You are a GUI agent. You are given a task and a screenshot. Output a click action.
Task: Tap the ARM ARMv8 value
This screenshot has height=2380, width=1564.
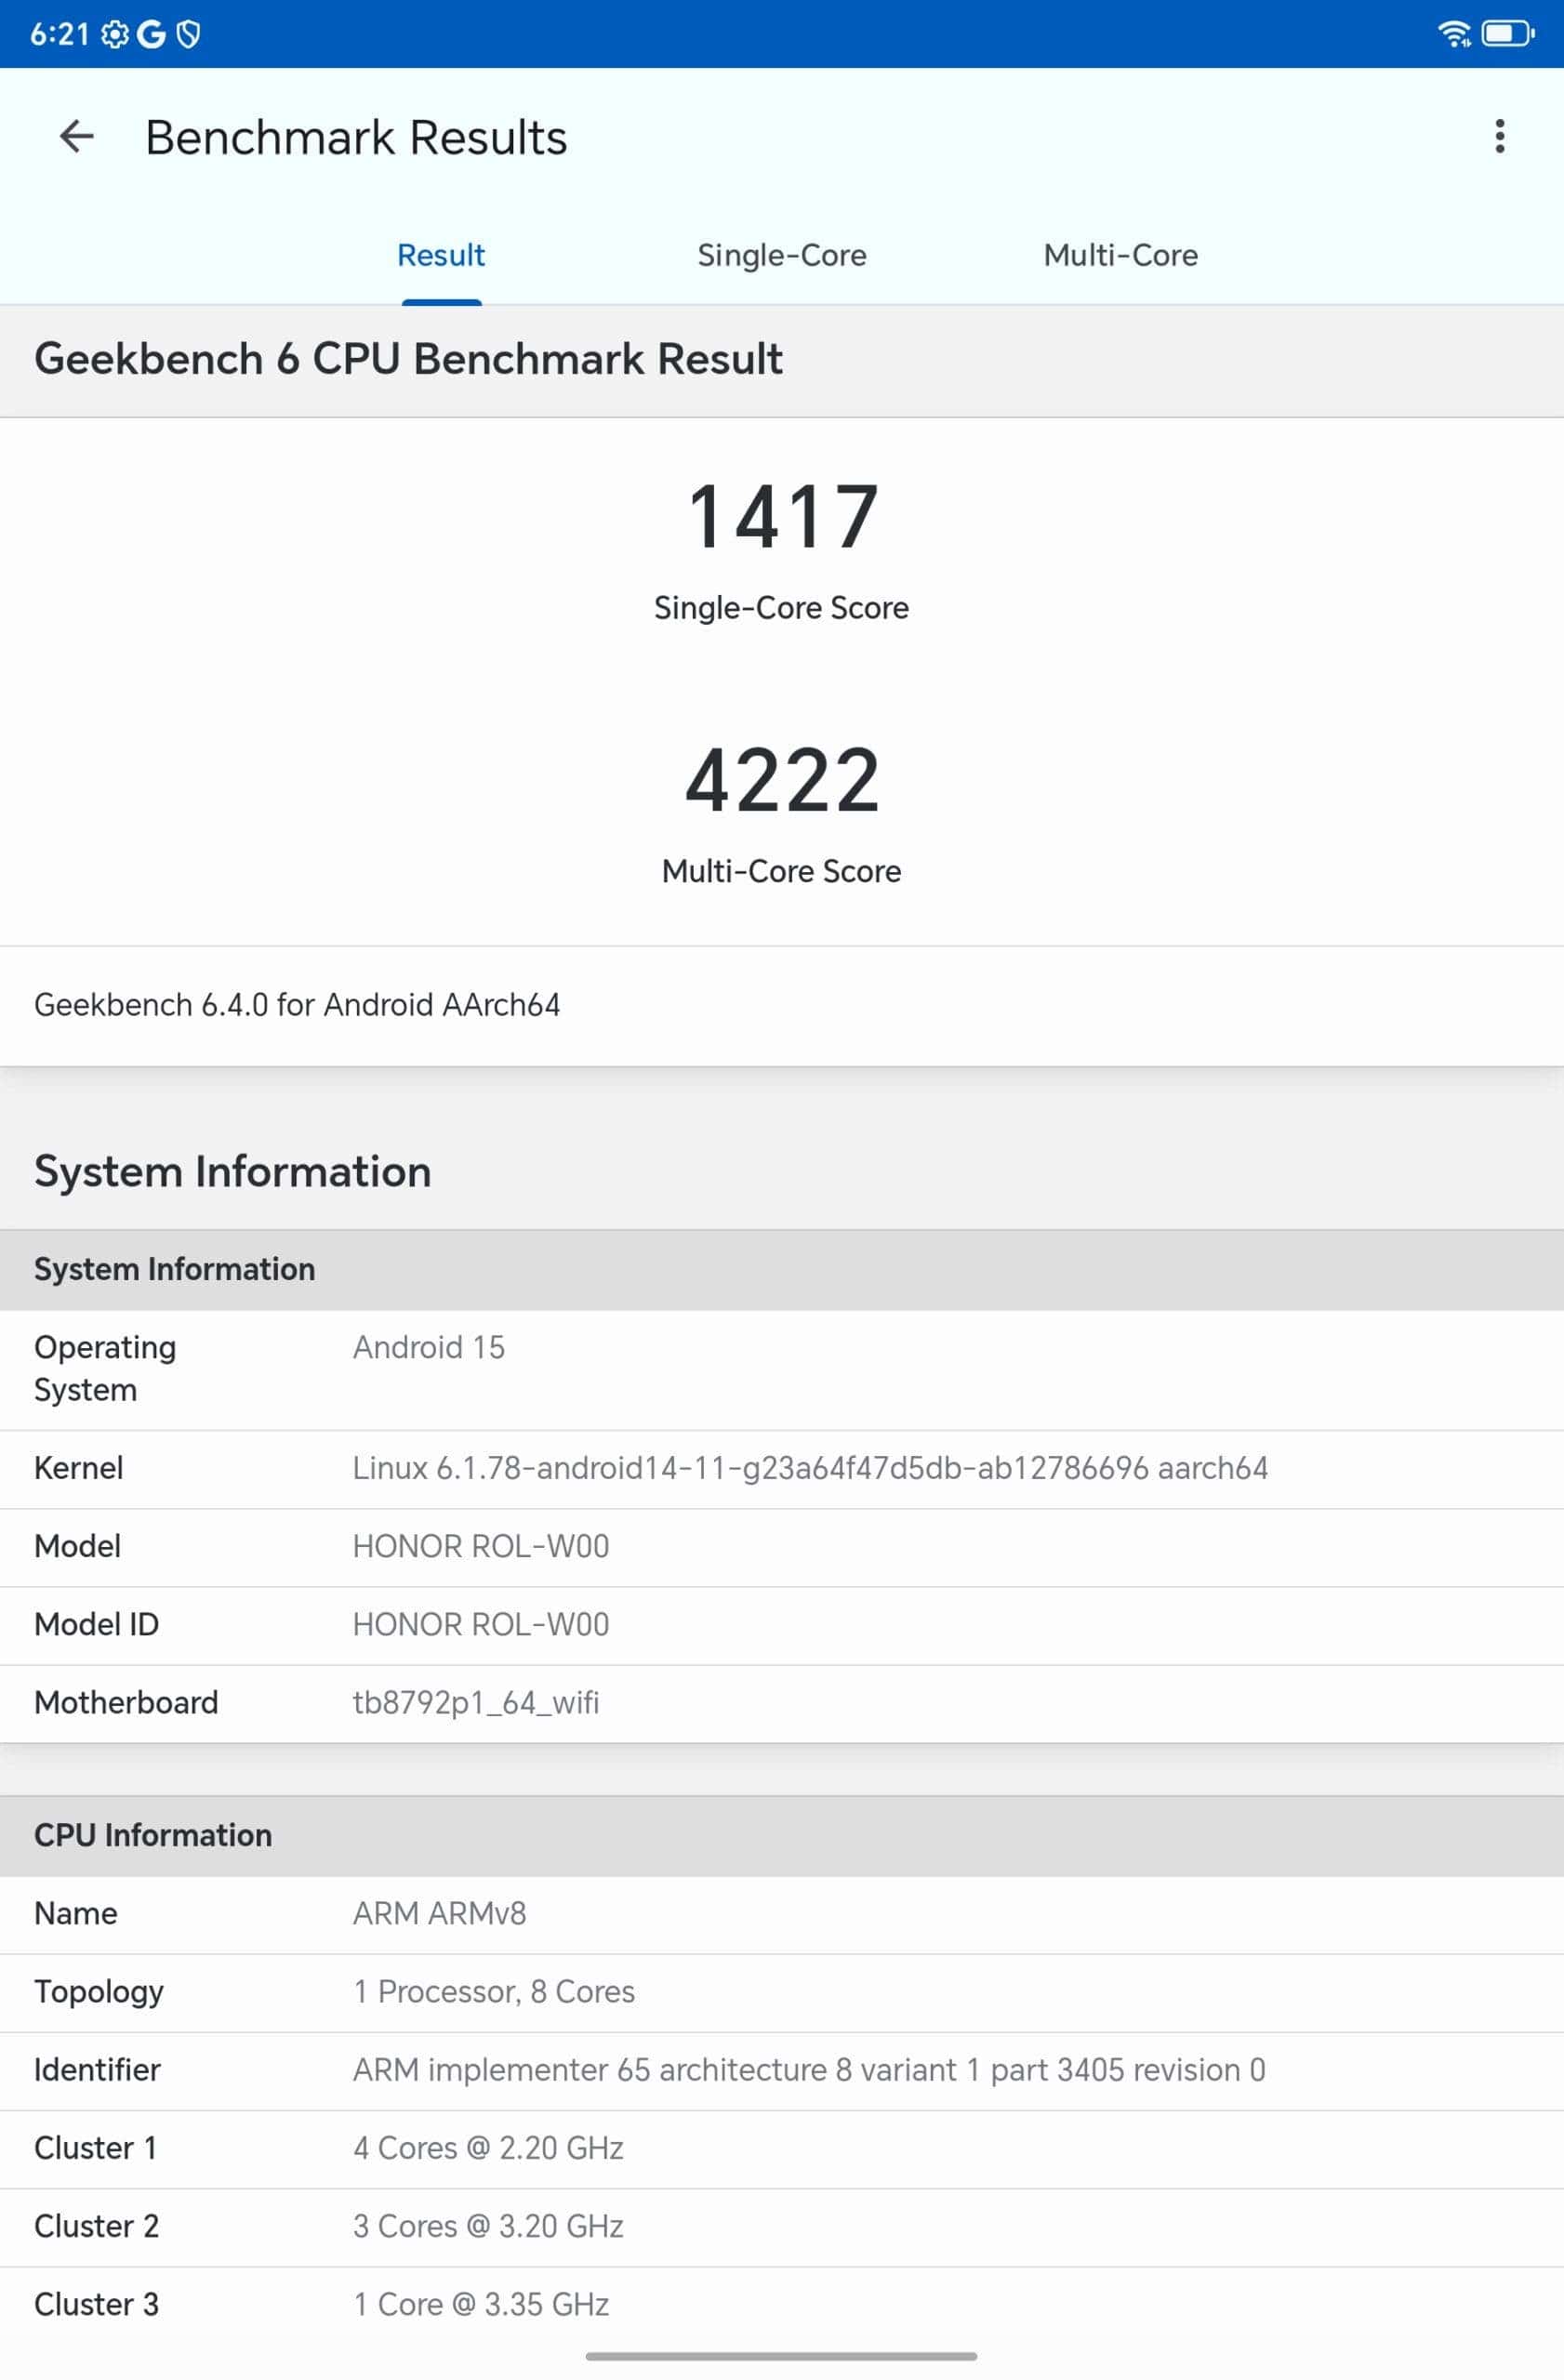[440, 1914]
